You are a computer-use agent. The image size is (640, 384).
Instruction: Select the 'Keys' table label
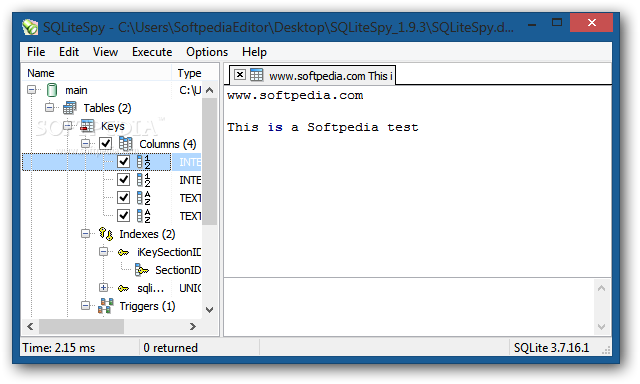113,126
